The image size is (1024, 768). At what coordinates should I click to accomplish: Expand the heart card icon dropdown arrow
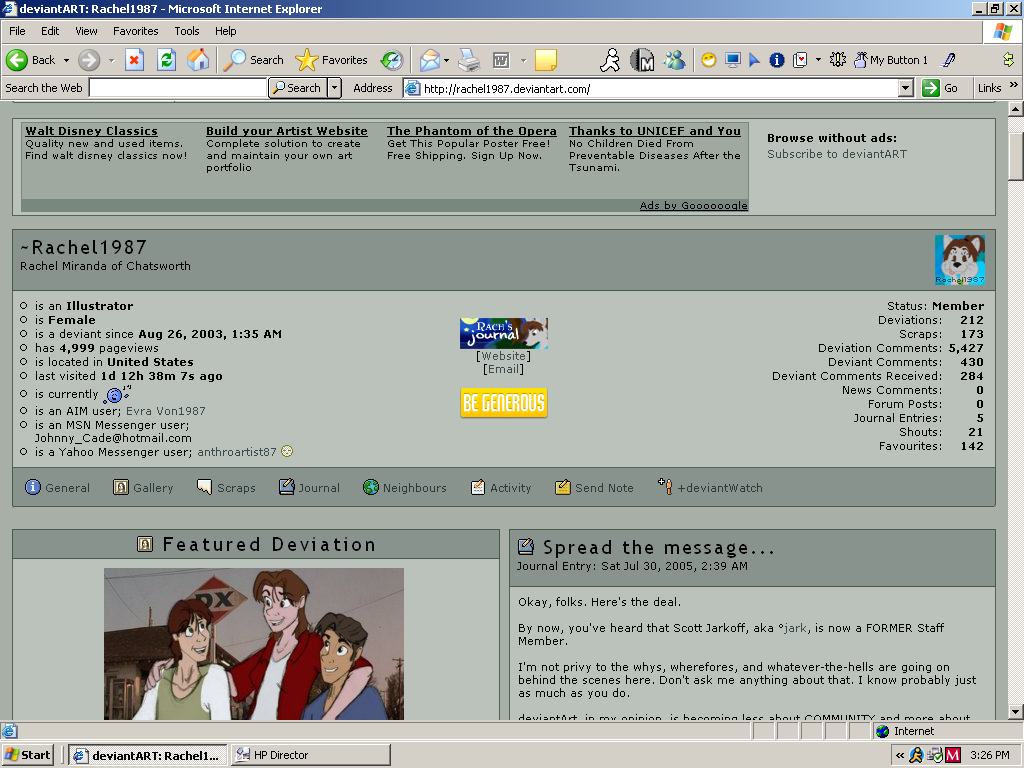pos(818,60)
